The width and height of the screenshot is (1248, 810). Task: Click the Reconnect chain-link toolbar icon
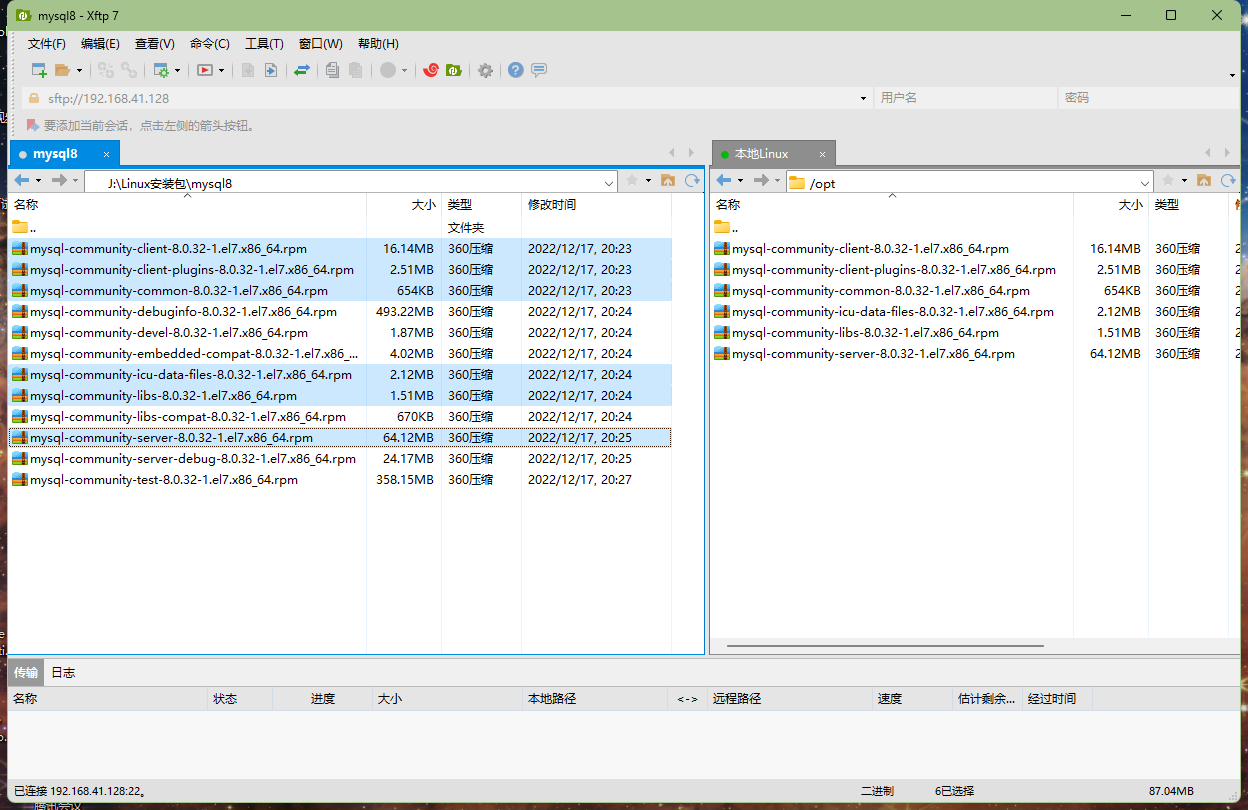click(x=129, y=70)
